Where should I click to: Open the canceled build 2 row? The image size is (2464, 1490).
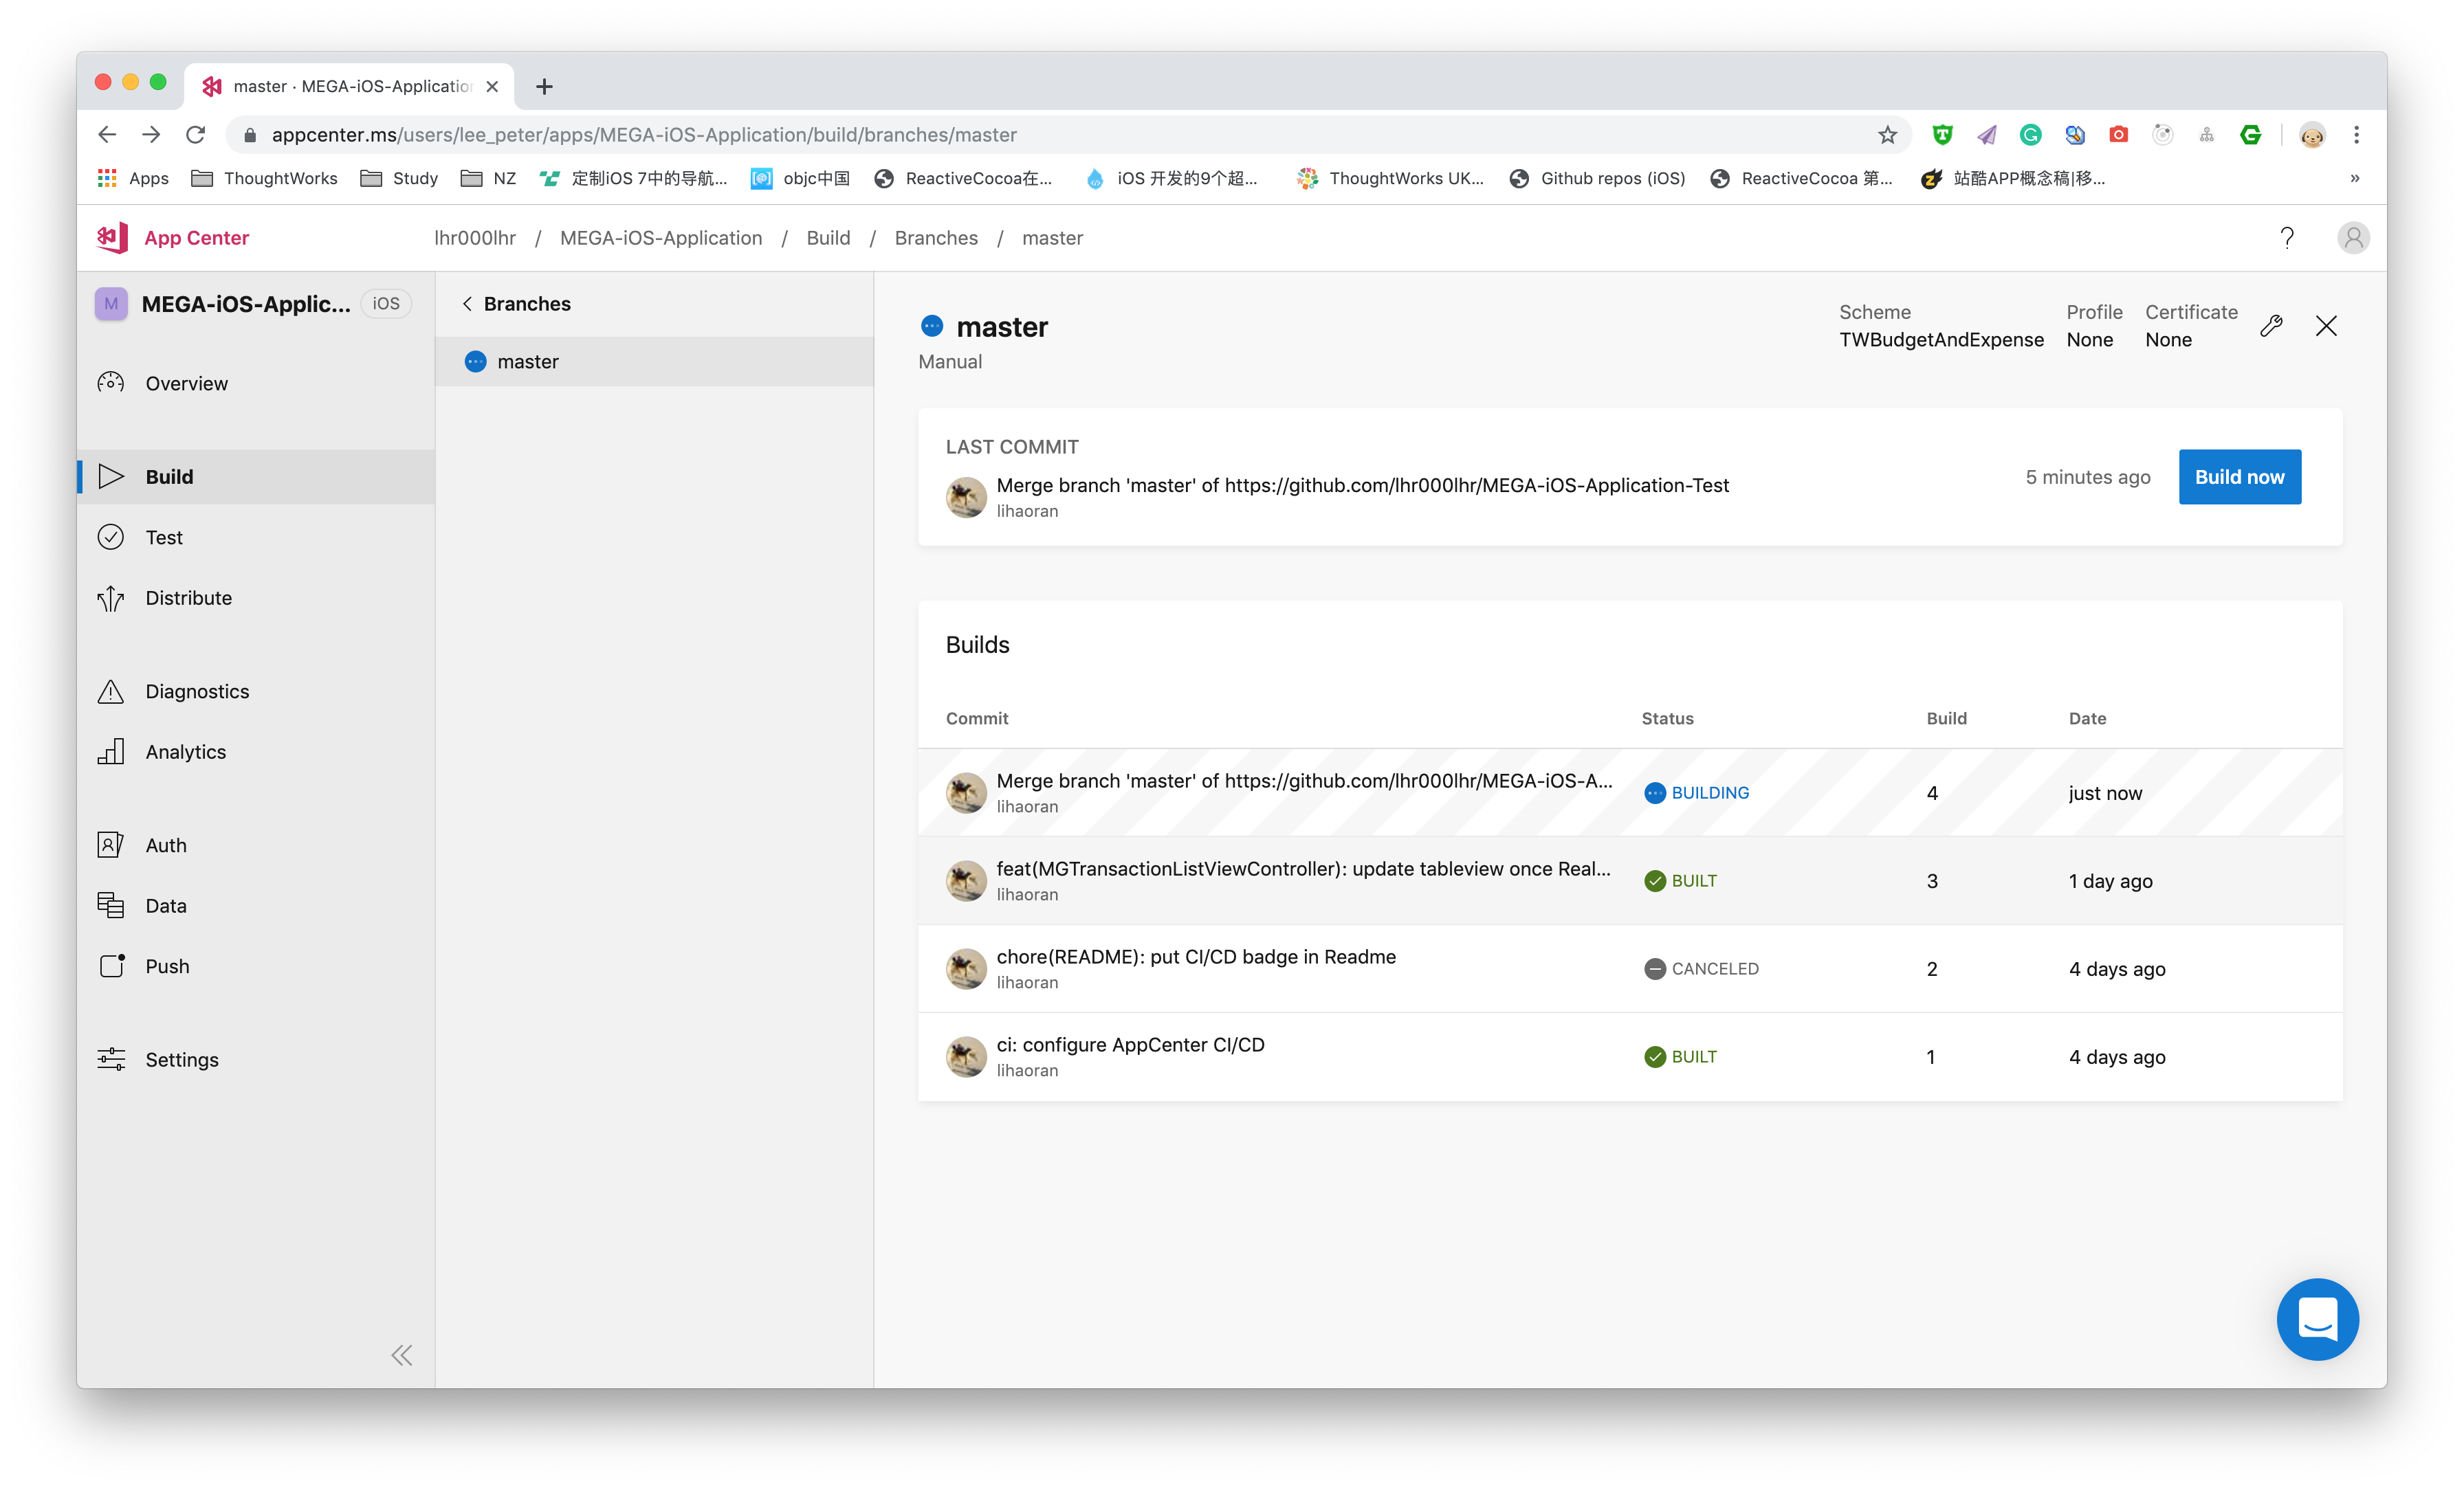tap(1629, 969)
